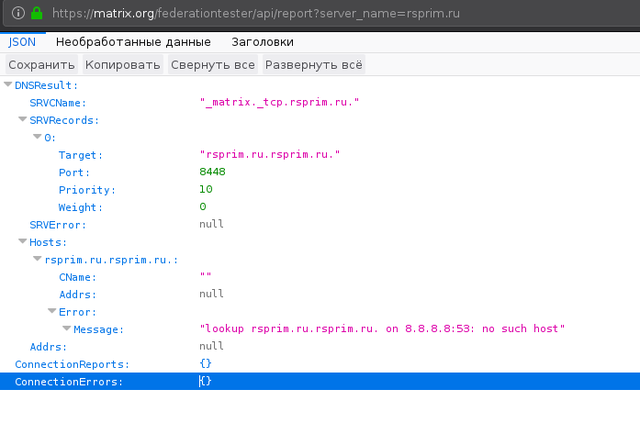Click the site information icon in address bar

[x=18, y=13]
